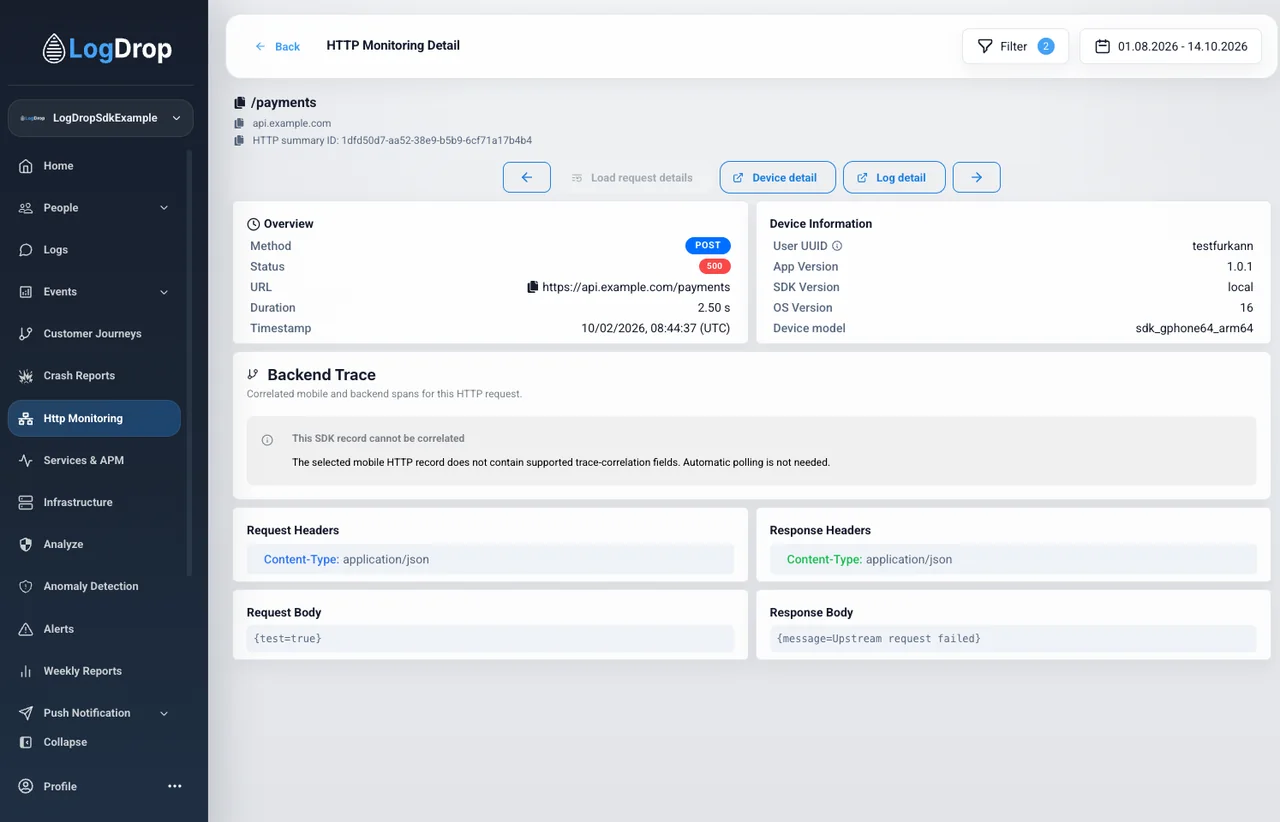This screenshot has width=1280, height=822.
Task: Open the Home page from the sidebar
Action: pos(94,166)
